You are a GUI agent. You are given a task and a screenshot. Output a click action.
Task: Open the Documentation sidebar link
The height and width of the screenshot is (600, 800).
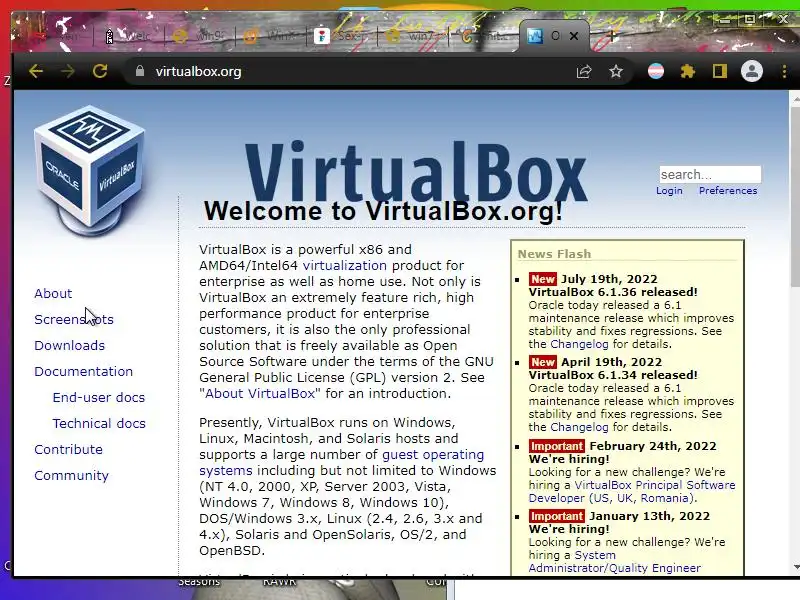pyautogui.click(x=84, y=371)
